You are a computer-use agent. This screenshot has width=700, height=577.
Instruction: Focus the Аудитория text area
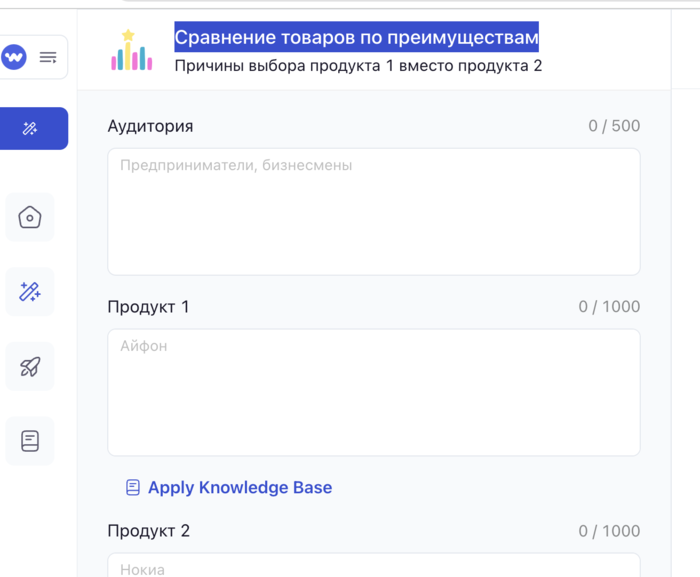coord(373,211)
